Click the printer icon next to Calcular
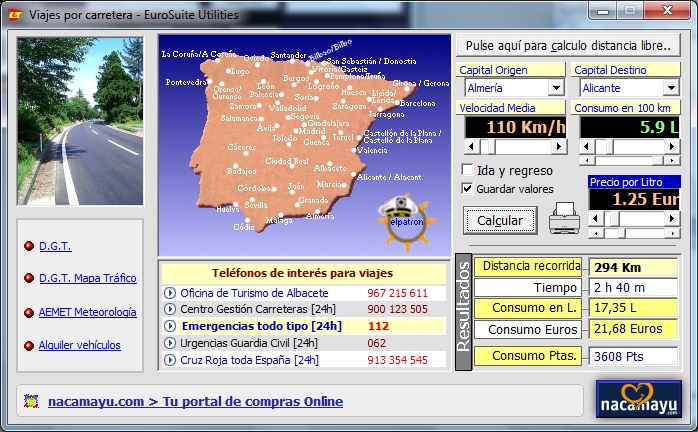Image resolution: width=698 pixels, height=432 pixels. coord(565,219)
